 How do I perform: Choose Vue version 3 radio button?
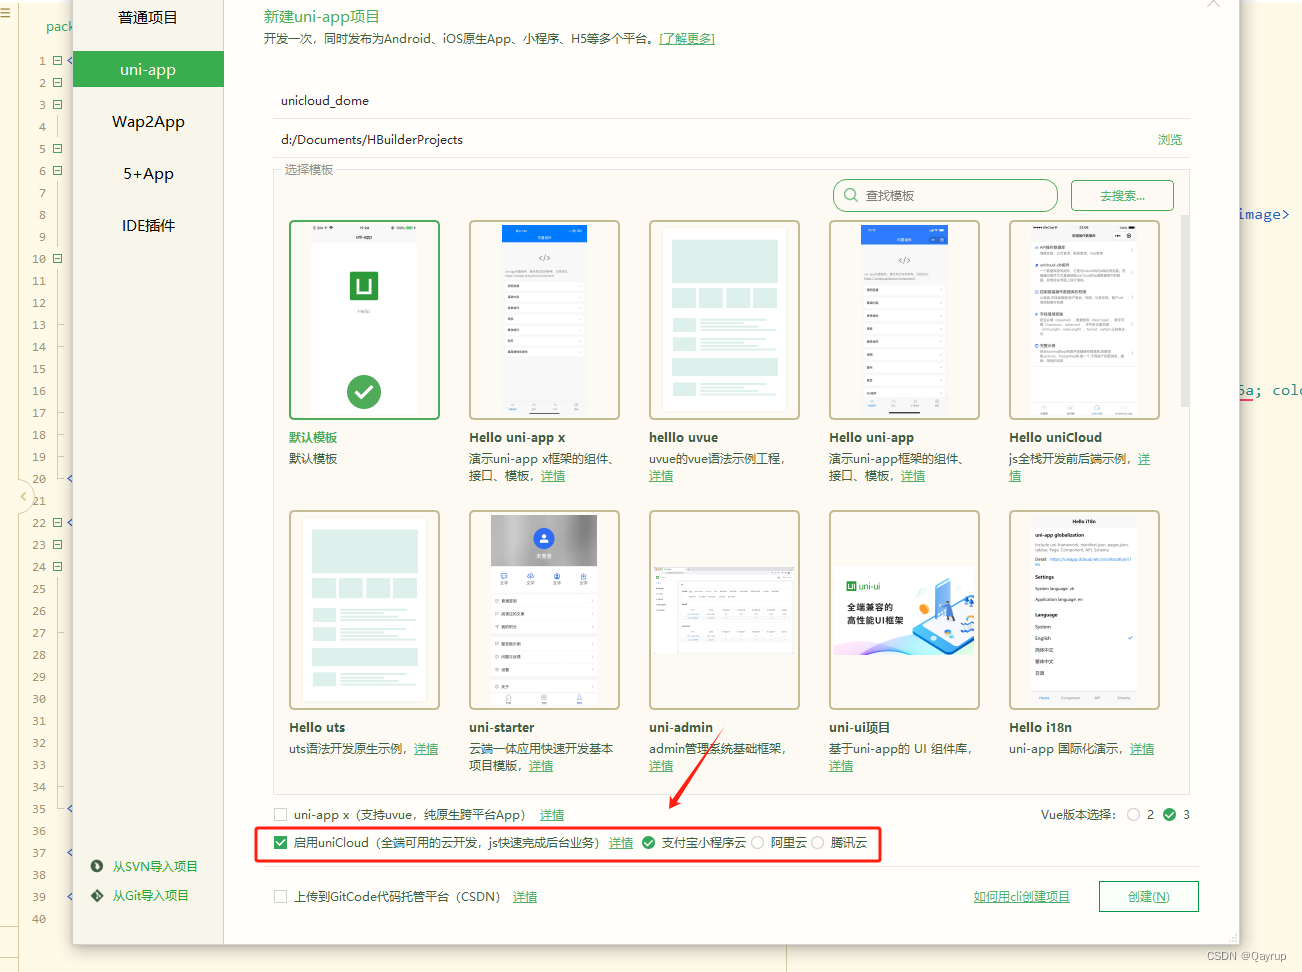[x=1169, y=815]
